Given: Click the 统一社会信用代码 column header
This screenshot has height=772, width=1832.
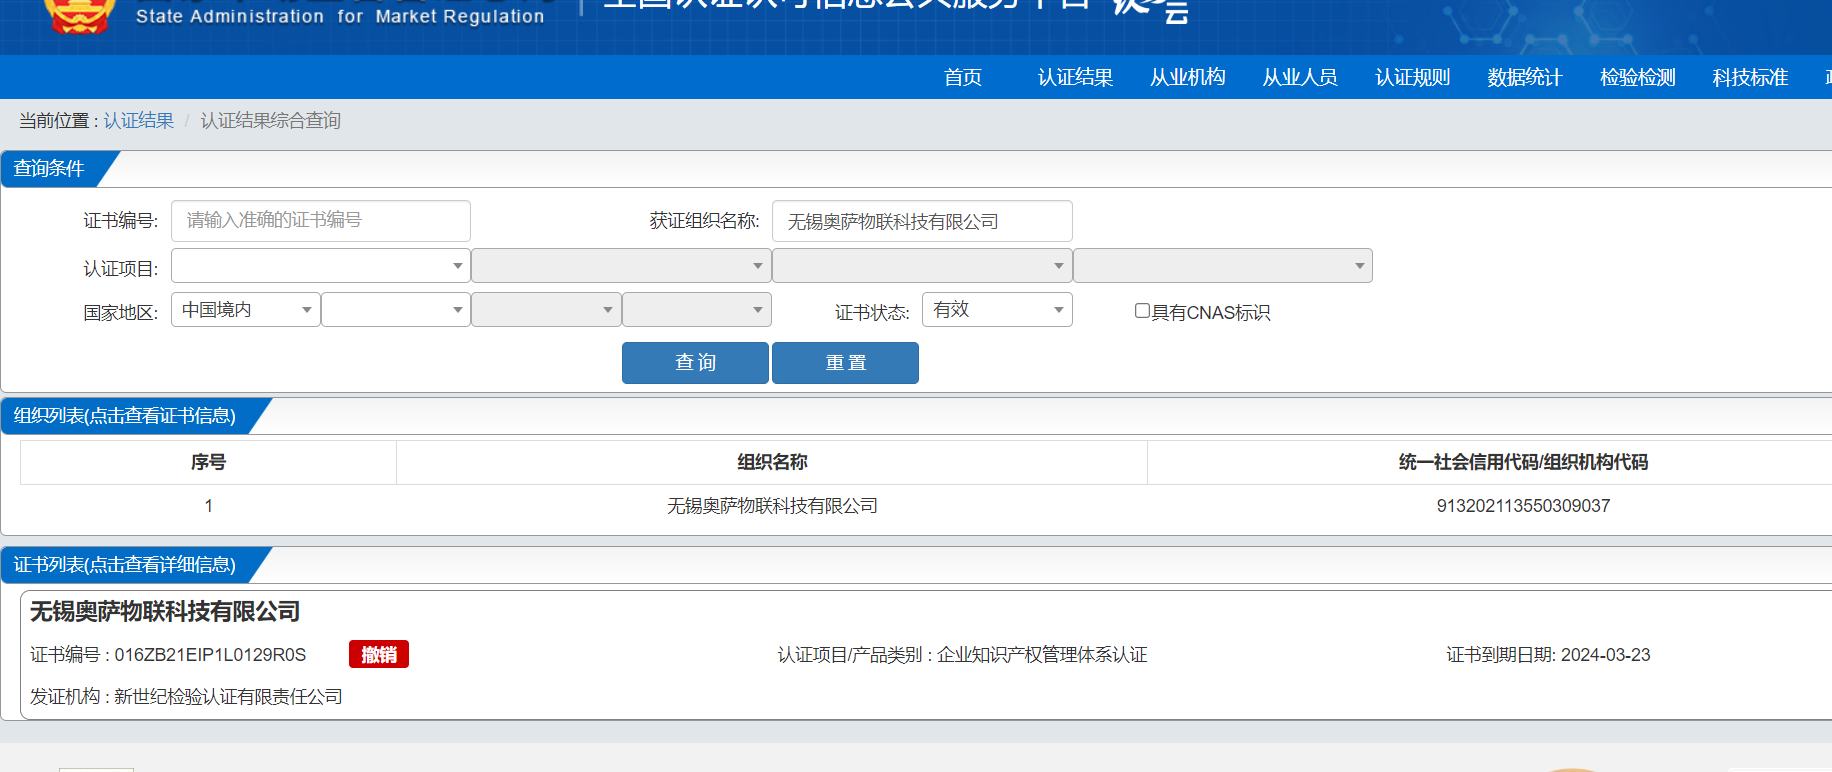Looking at the screenshot, I should pos(1523,462).
